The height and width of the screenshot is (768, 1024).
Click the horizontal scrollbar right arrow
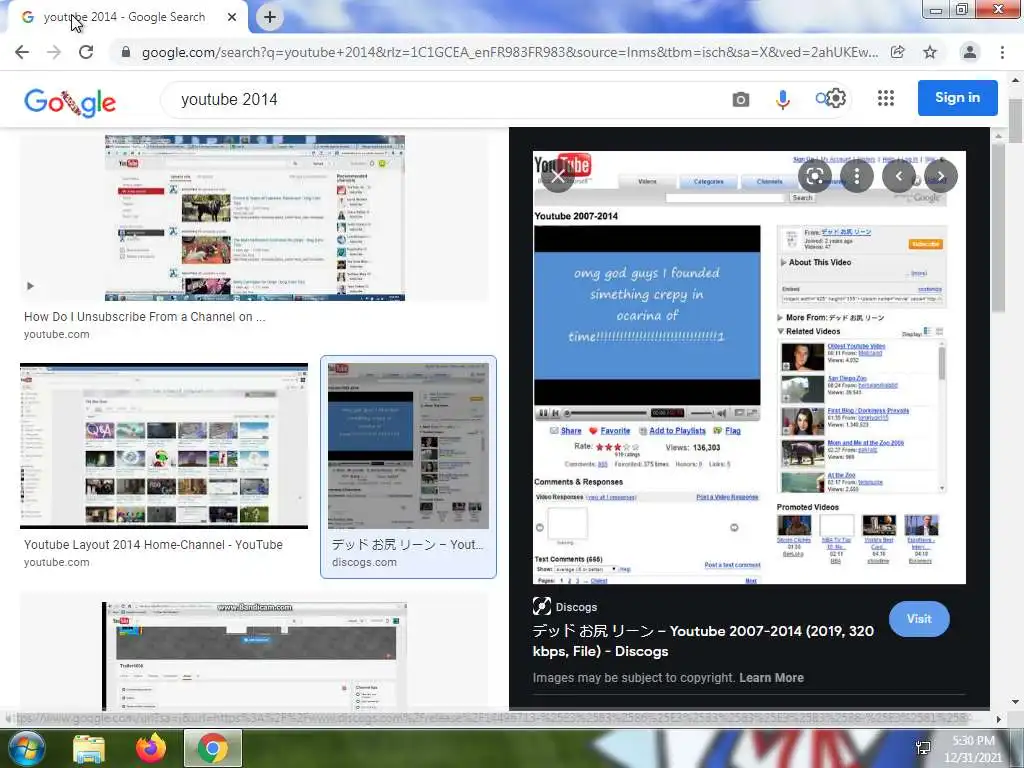[x=998, y=719]
